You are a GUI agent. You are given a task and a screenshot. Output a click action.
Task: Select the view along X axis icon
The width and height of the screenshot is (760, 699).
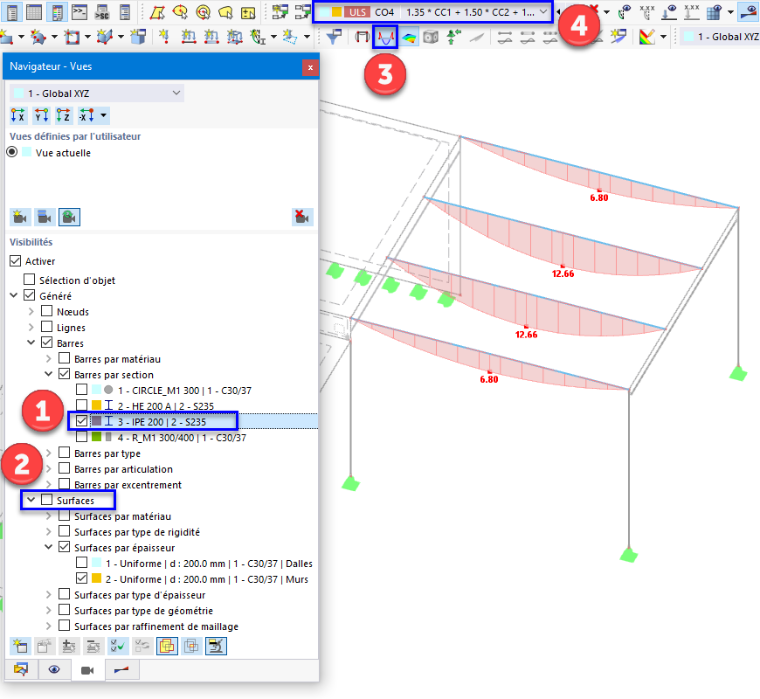(x=18, y=115)
